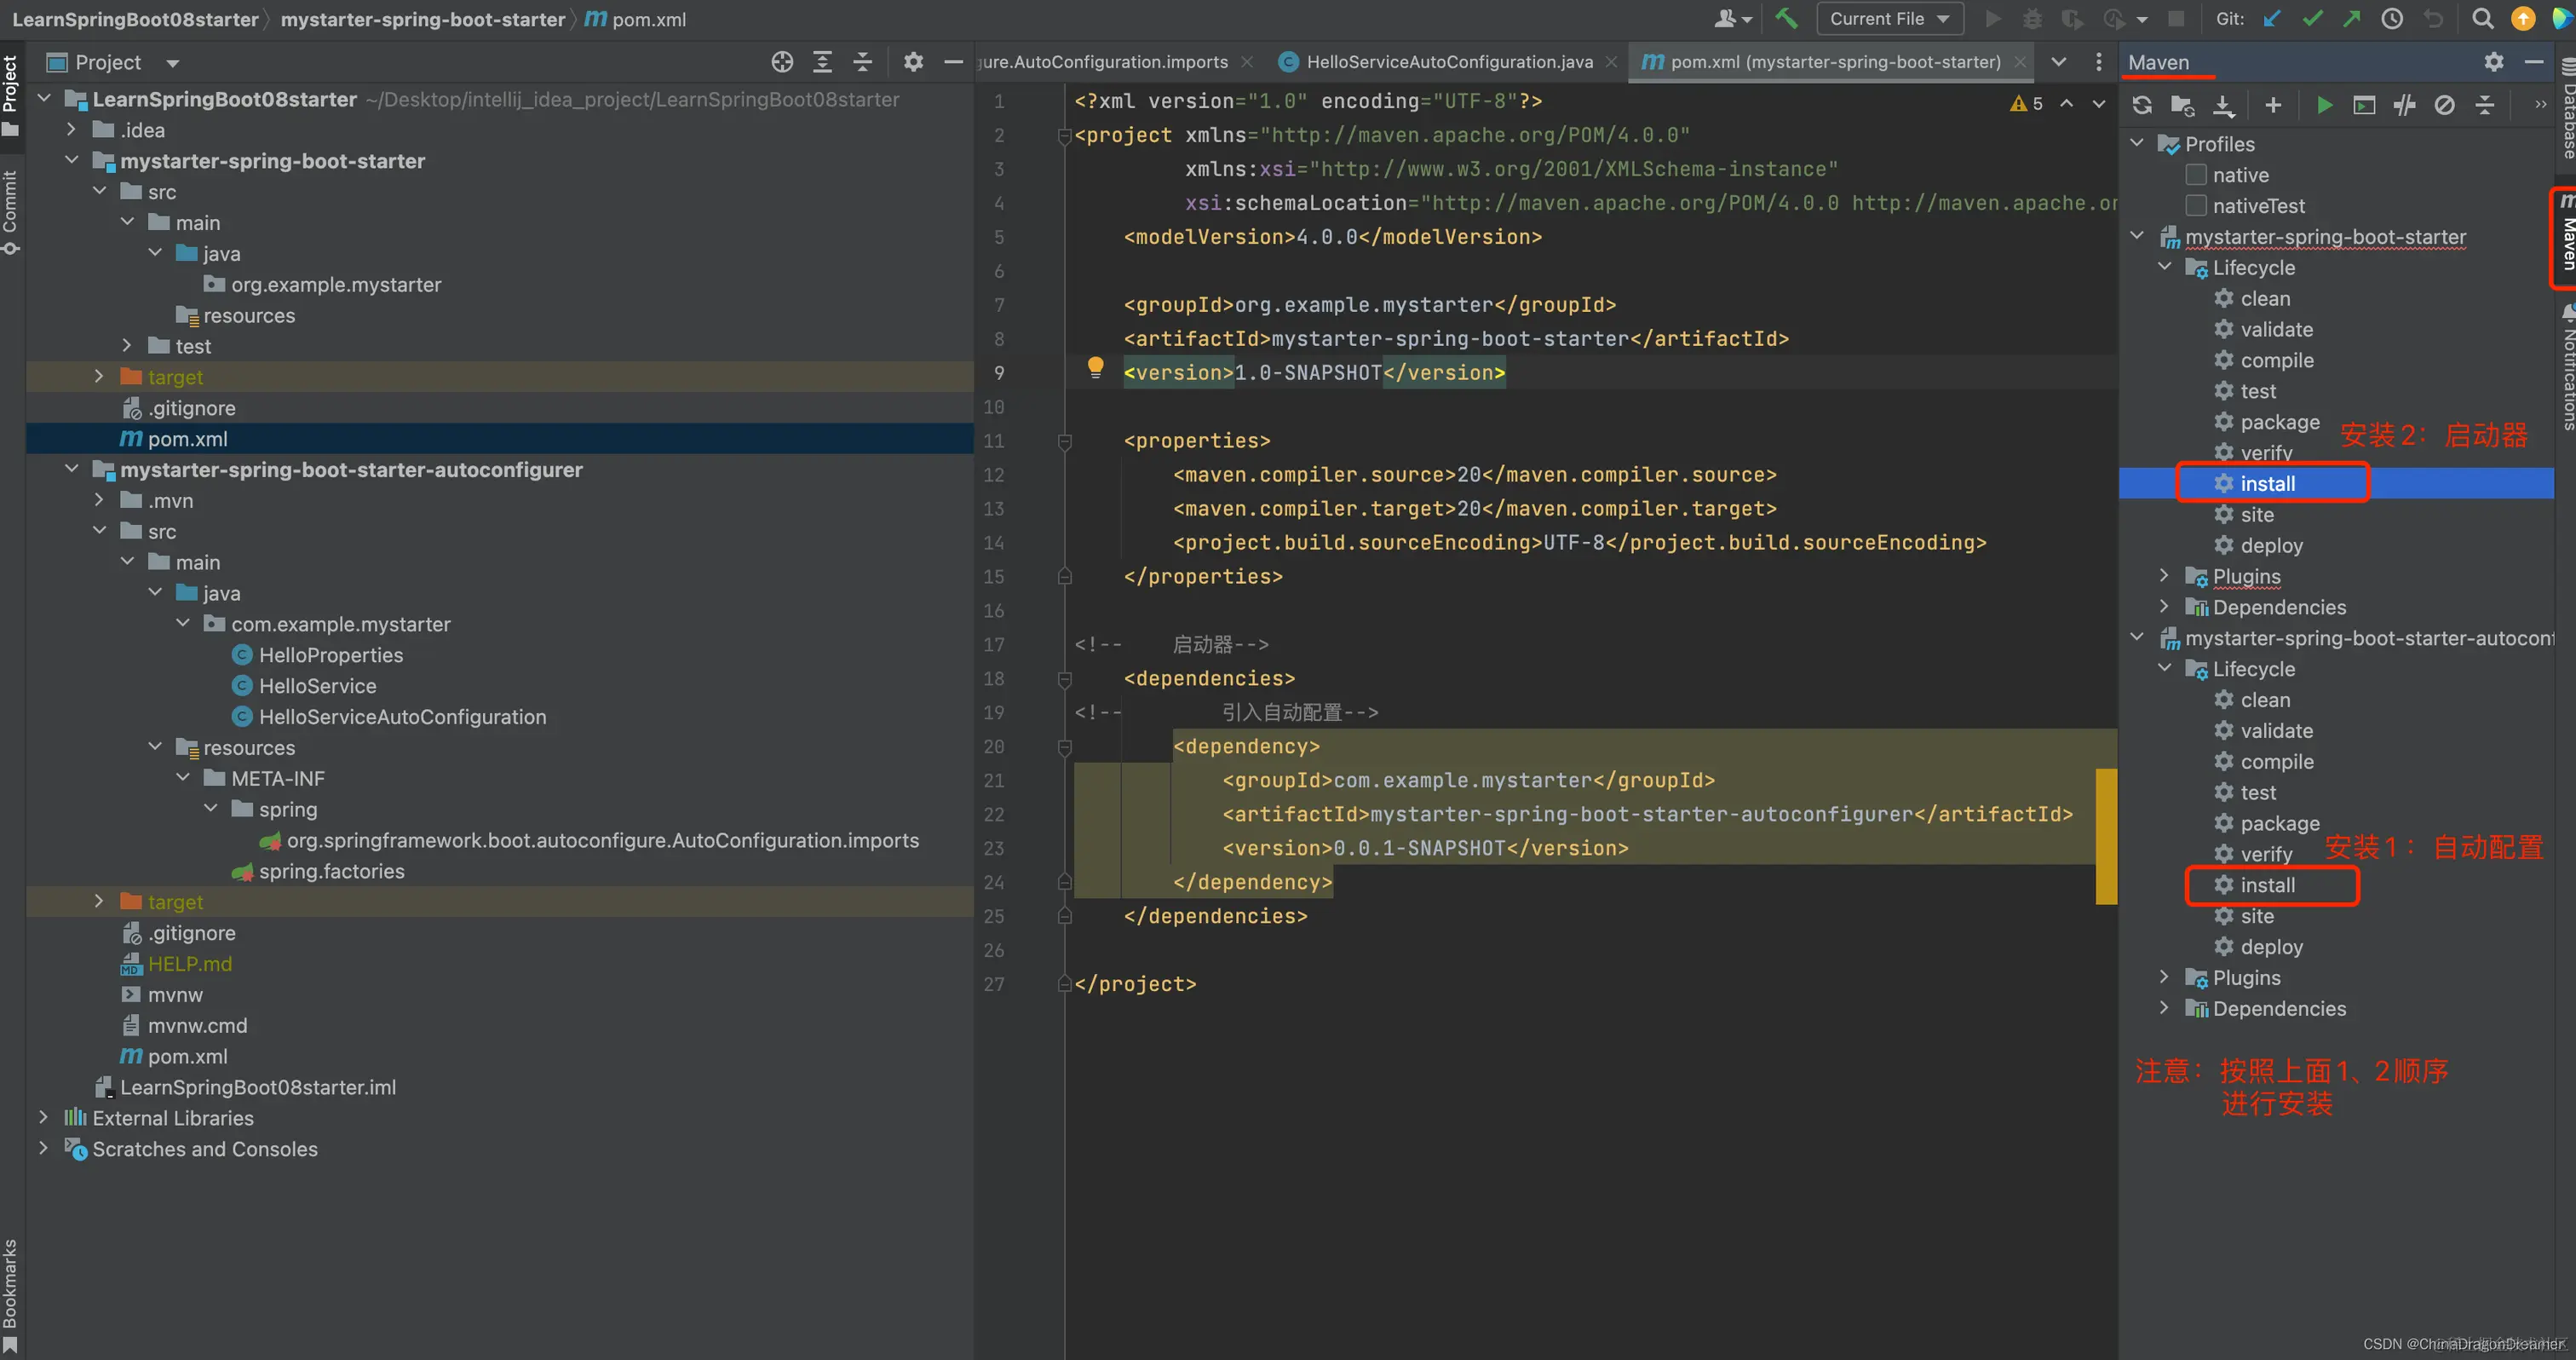Run install under autoconfigurer Lifecycle
Image resolution: width=2576 pixels, height=1360 pixels.
pos(2266,885)
